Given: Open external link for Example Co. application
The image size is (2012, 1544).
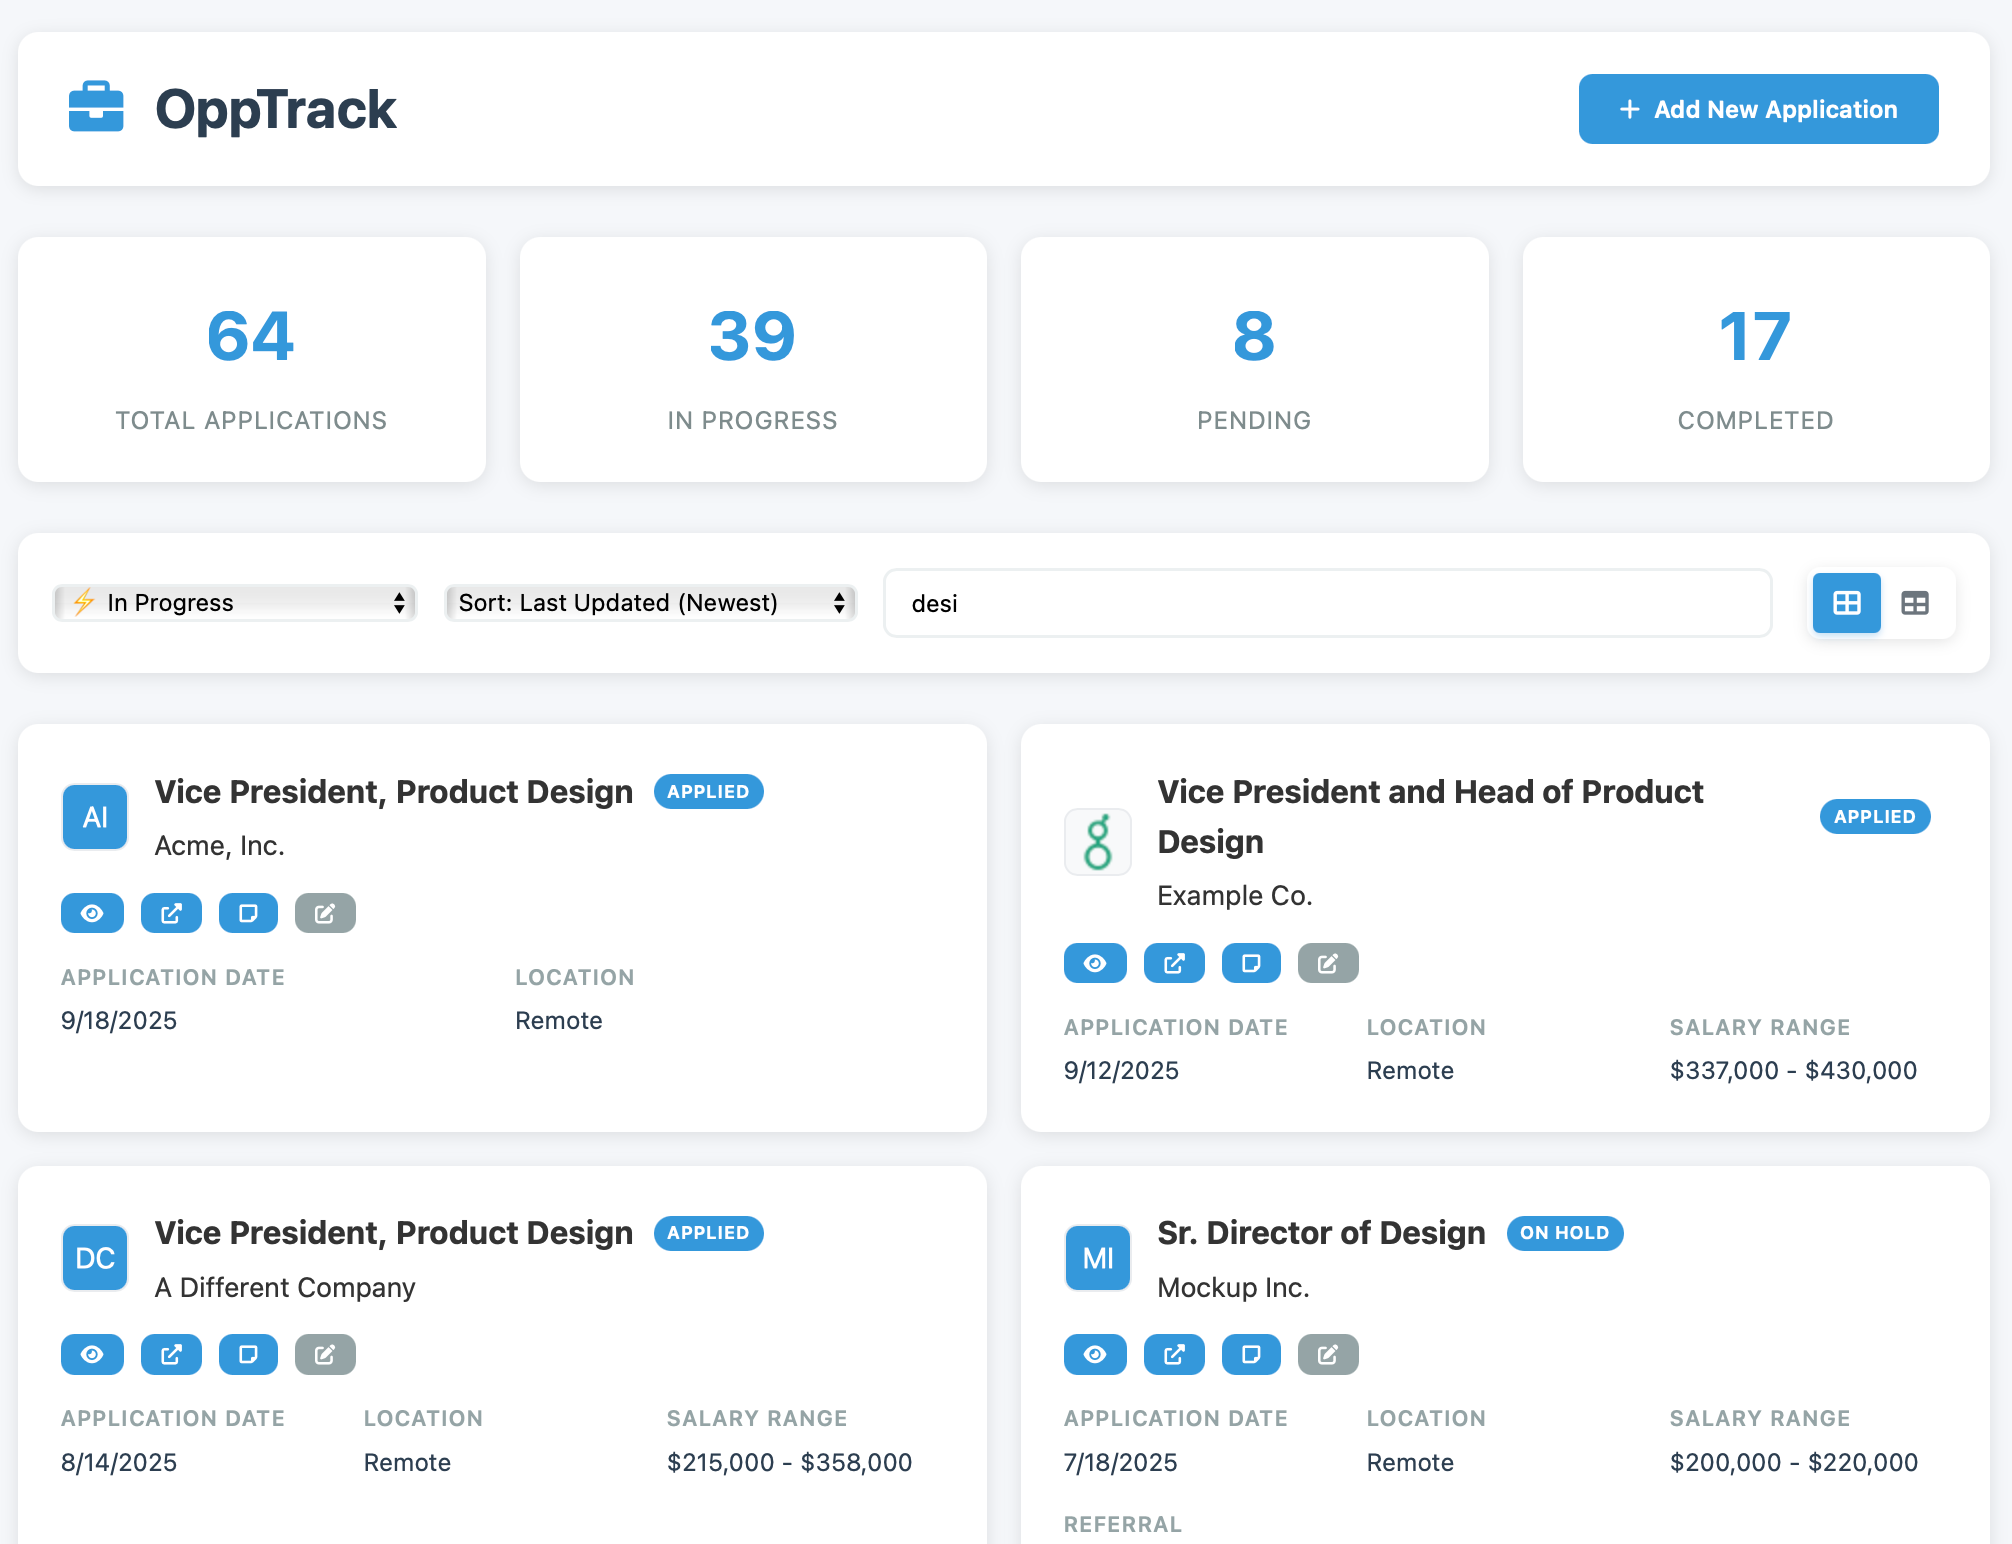Looking at the screenshot, I should click(1174, 963).
